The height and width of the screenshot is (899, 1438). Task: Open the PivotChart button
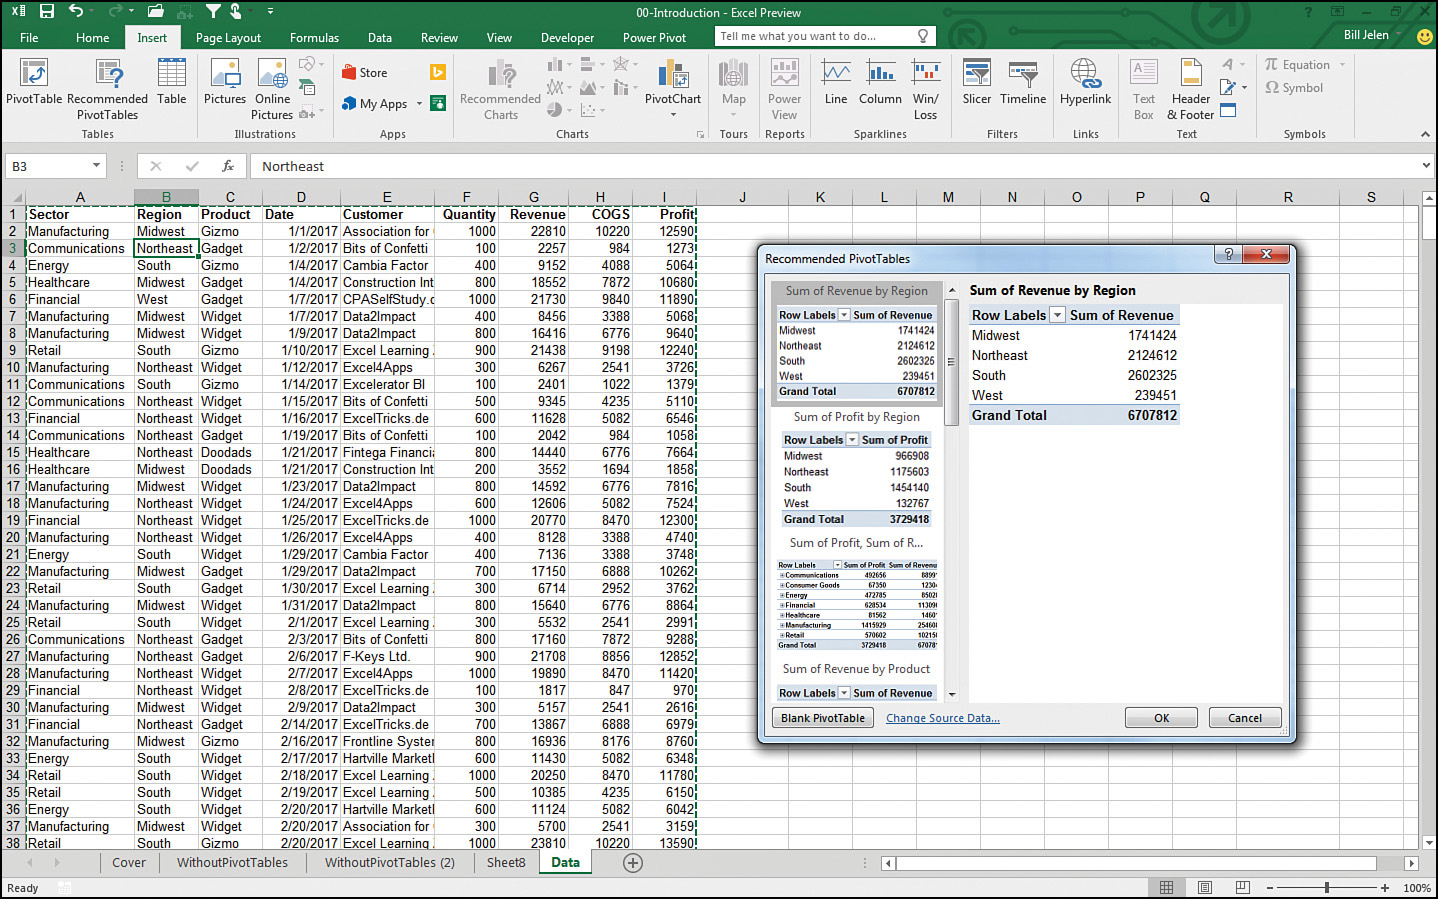[673, 86]
